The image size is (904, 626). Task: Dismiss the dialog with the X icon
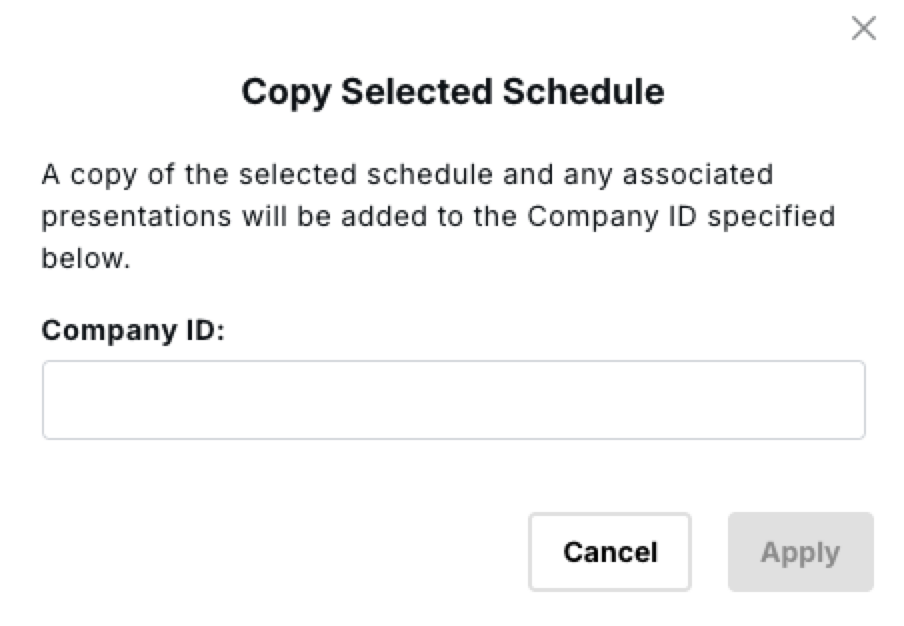(863, 28)
